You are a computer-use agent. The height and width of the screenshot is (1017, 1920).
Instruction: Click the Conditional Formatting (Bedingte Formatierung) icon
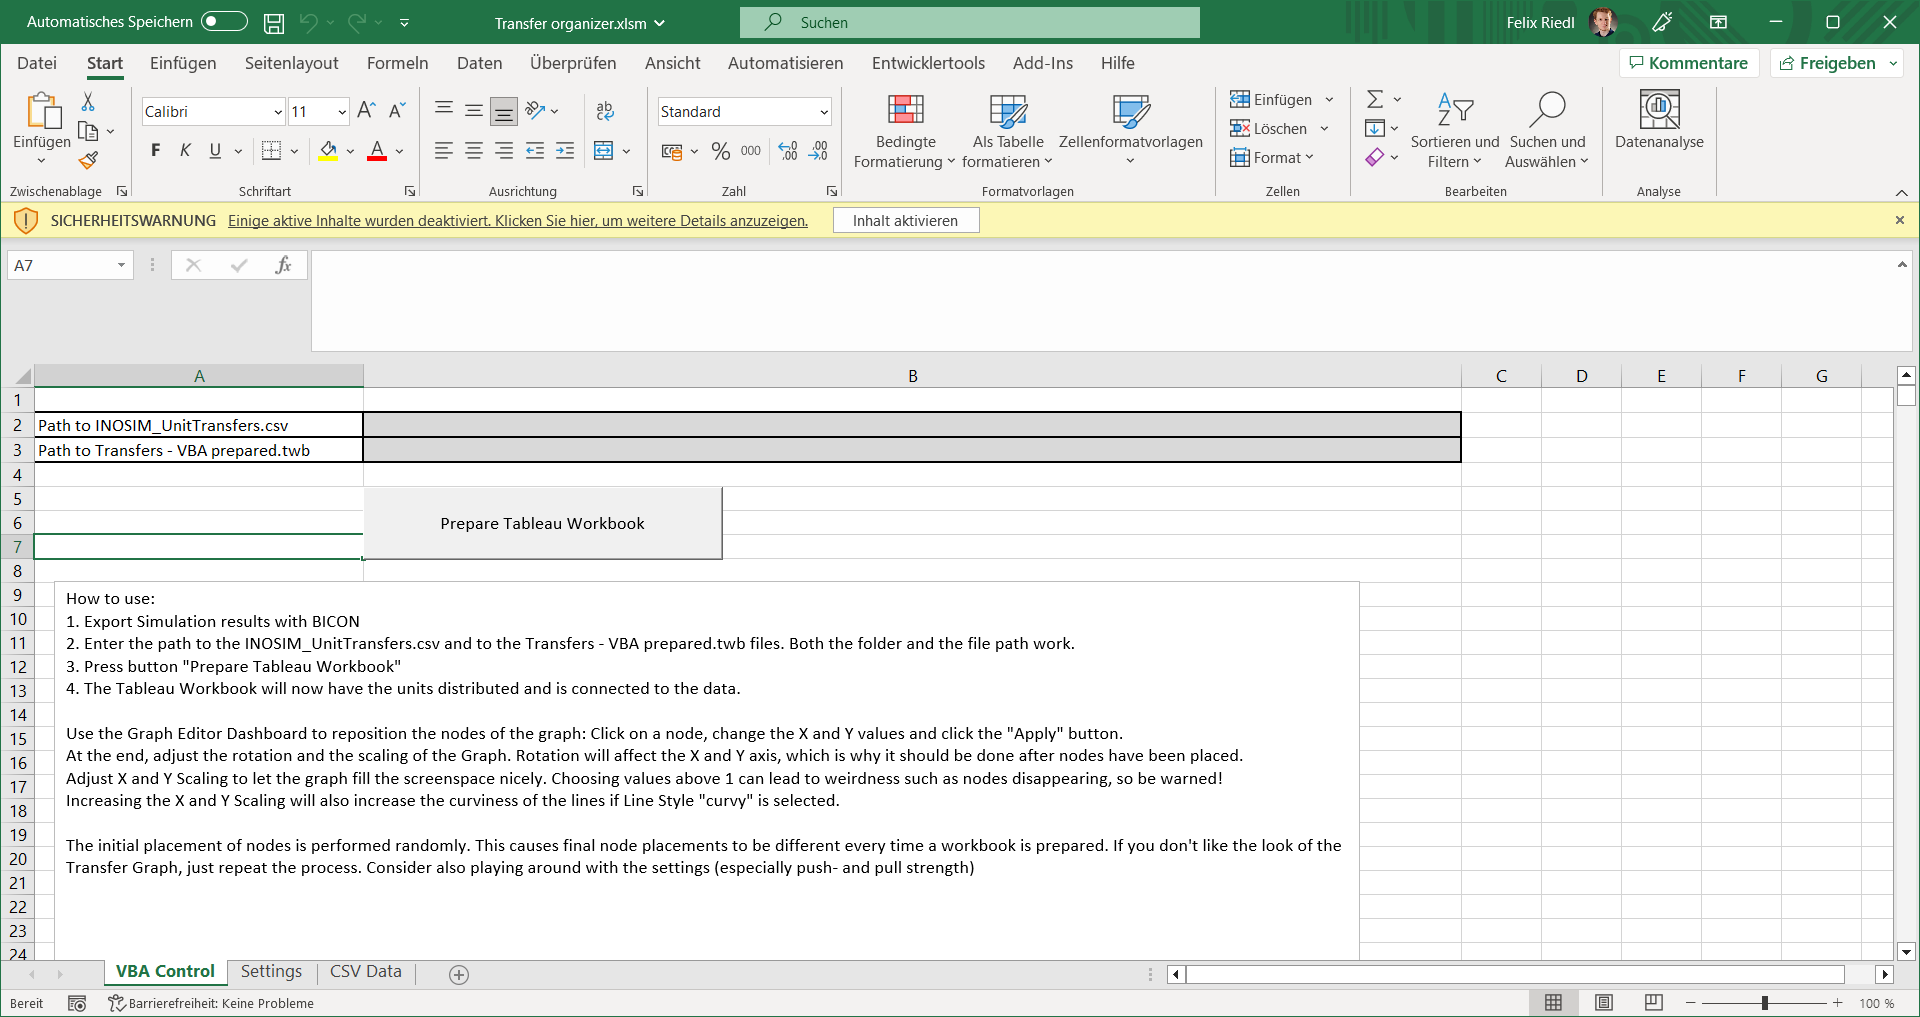[x=905, y=110]
